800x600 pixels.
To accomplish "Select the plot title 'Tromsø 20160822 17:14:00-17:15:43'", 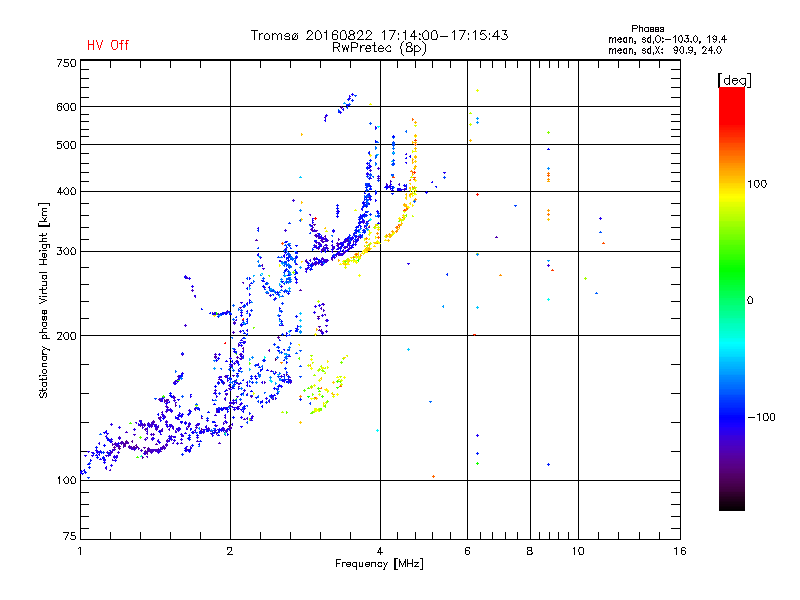I will (x=379, y=35).
